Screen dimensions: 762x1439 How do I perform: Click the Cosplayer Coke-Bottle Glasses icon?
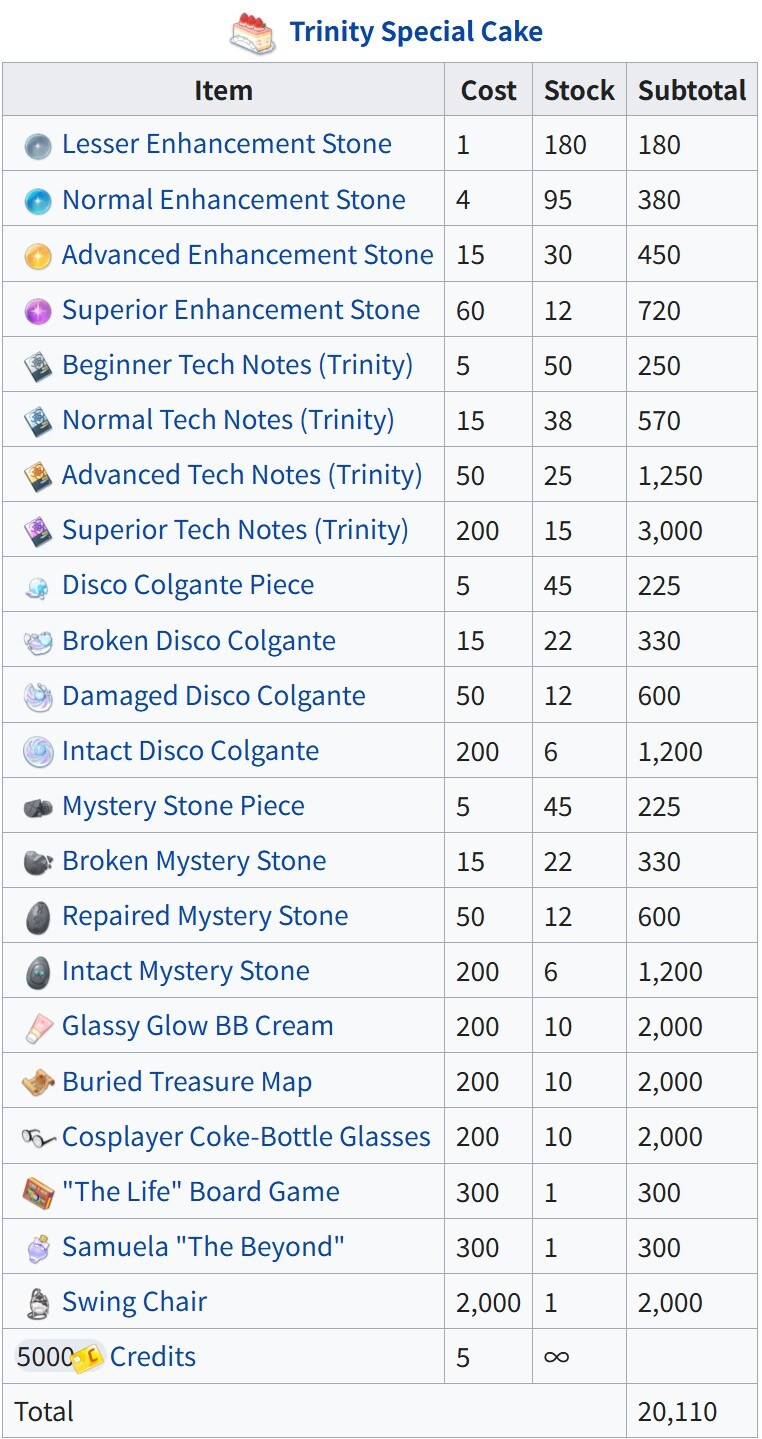pyautogui.click(x=38, y=1137)
